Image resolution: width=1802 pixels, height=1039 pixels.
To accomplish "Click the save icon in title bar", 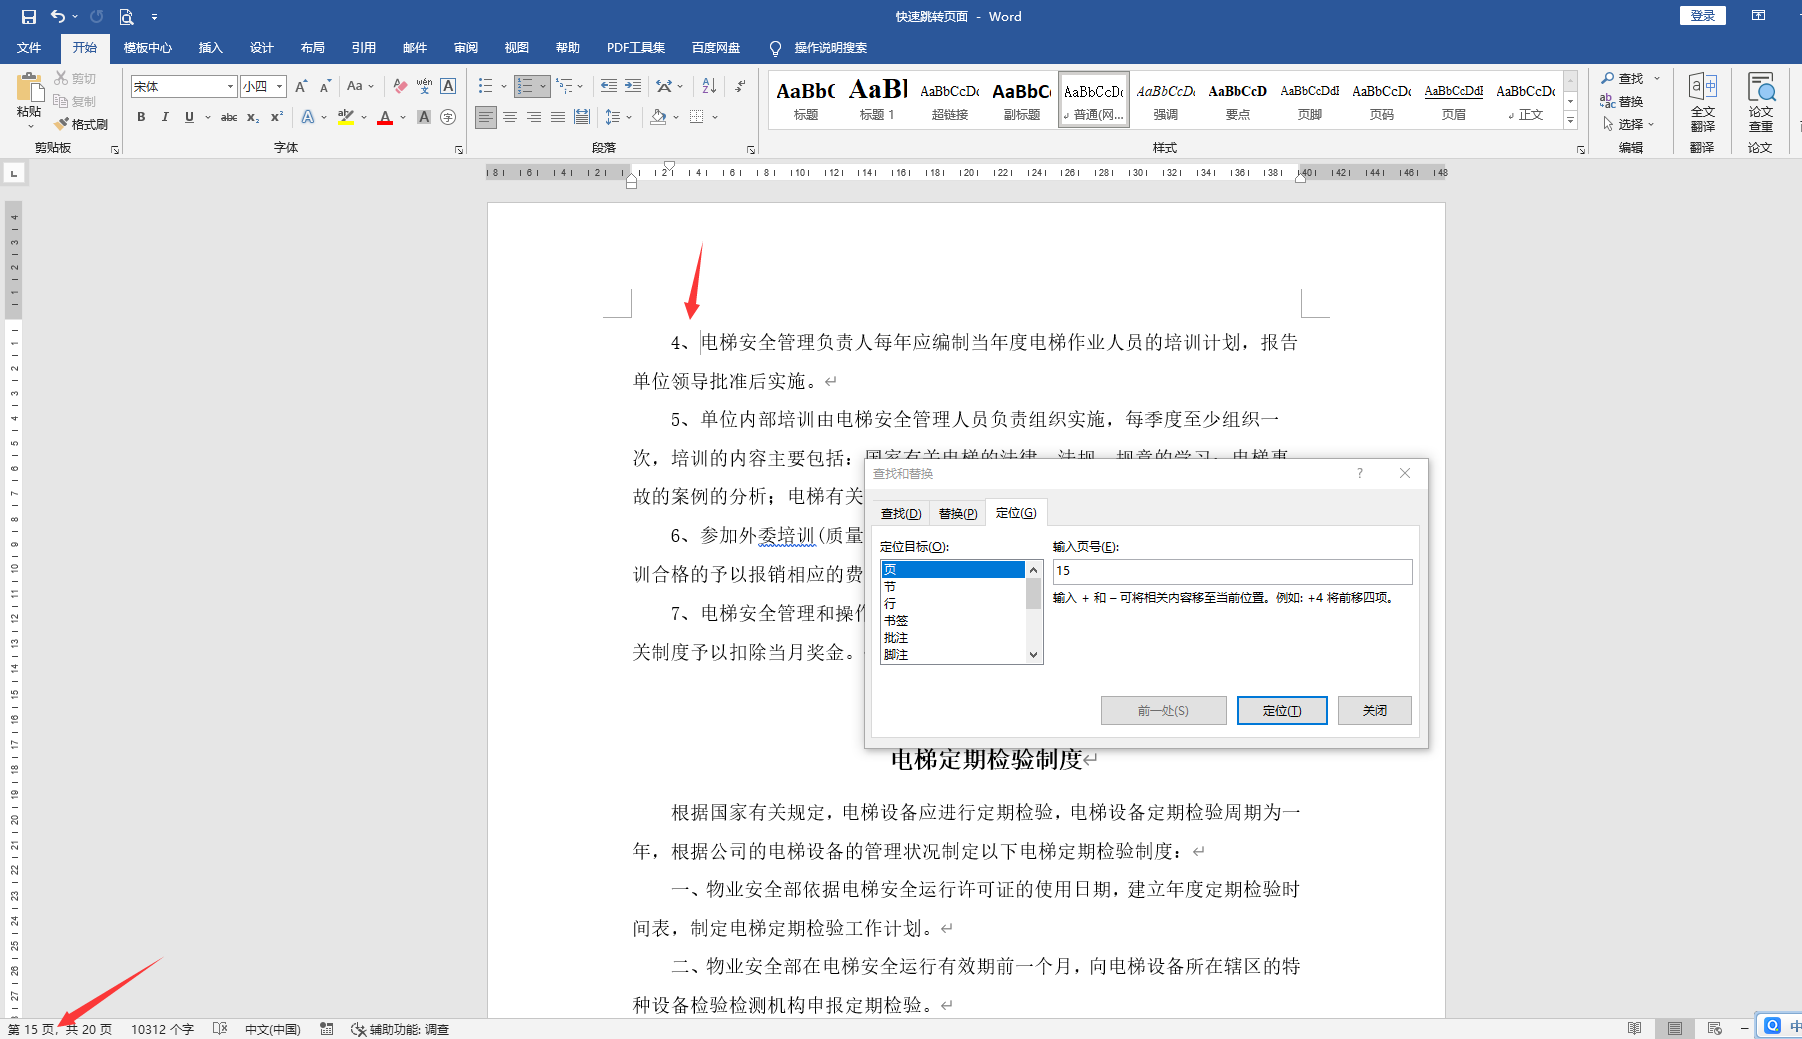I will pyautogui.click(x=28, y=16).
